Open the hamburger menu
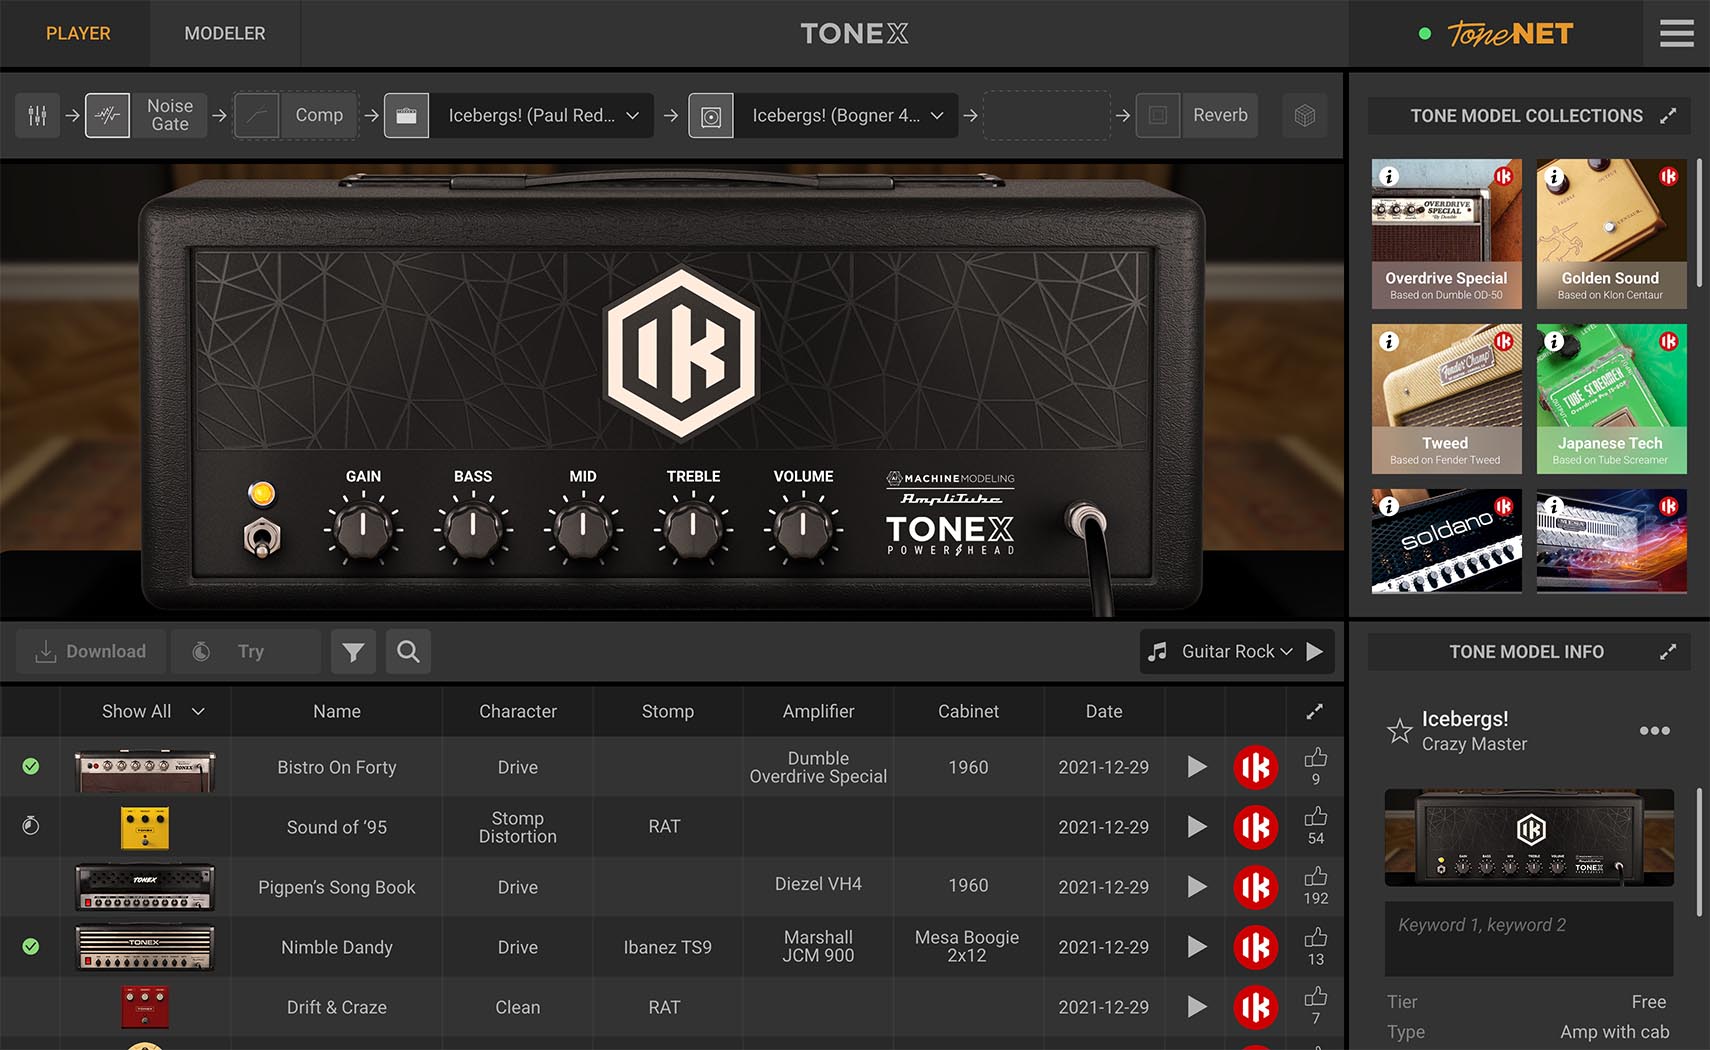The image size is (1710, 1050). 1677,34
